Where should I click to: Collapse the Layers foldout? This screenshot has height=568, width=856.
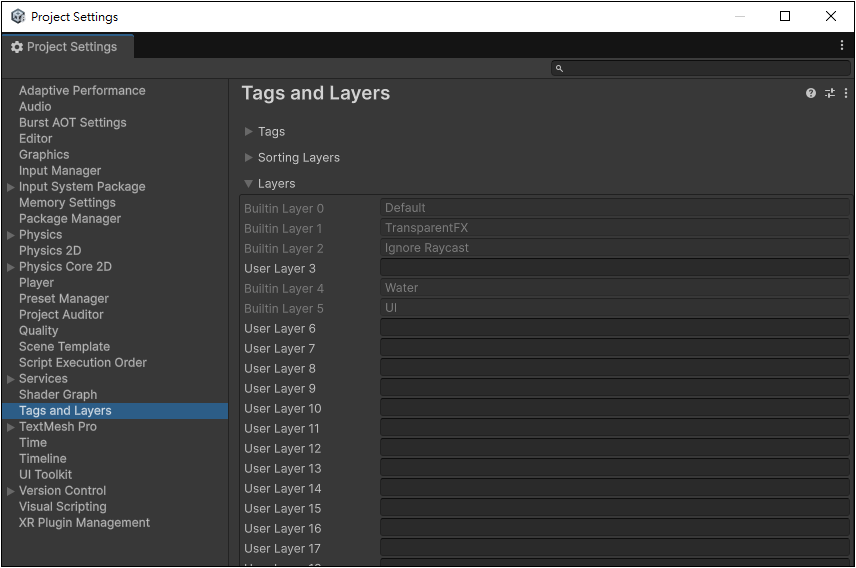pyautogui.click(x=248, y=184)
